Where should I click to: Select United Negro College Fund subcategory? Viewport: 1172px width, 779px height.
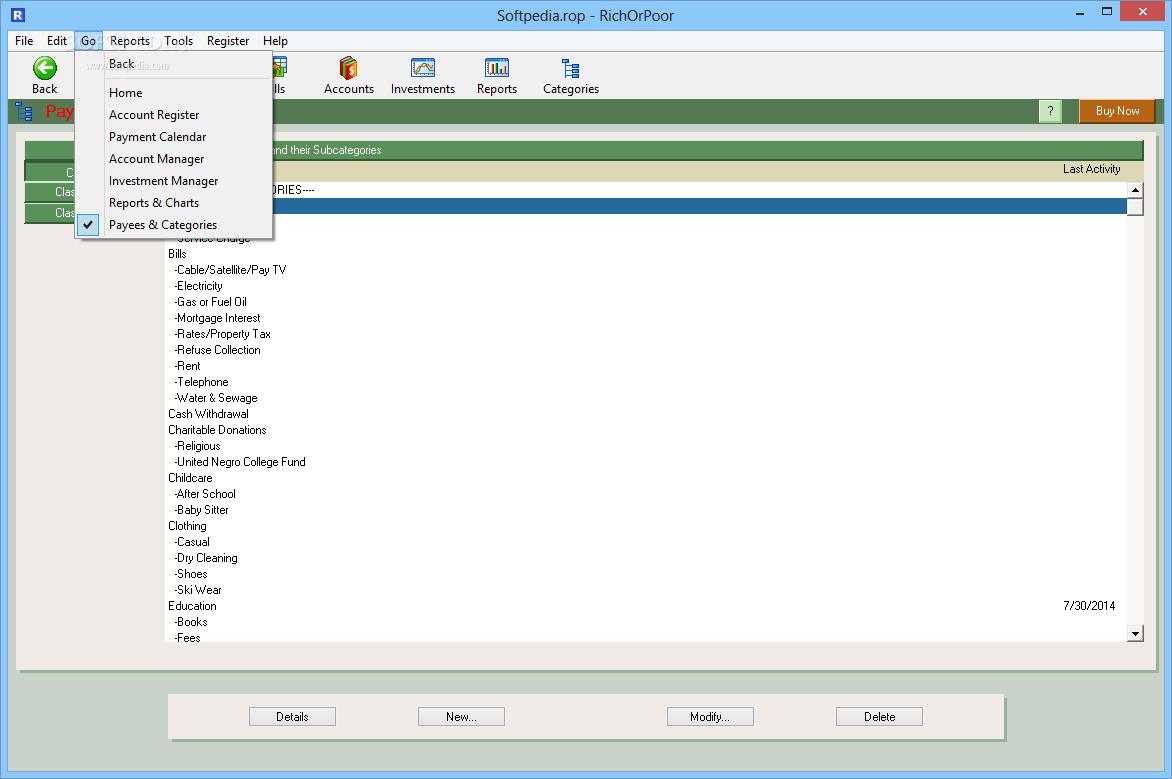pyautogui.click(x=240, y=462)
